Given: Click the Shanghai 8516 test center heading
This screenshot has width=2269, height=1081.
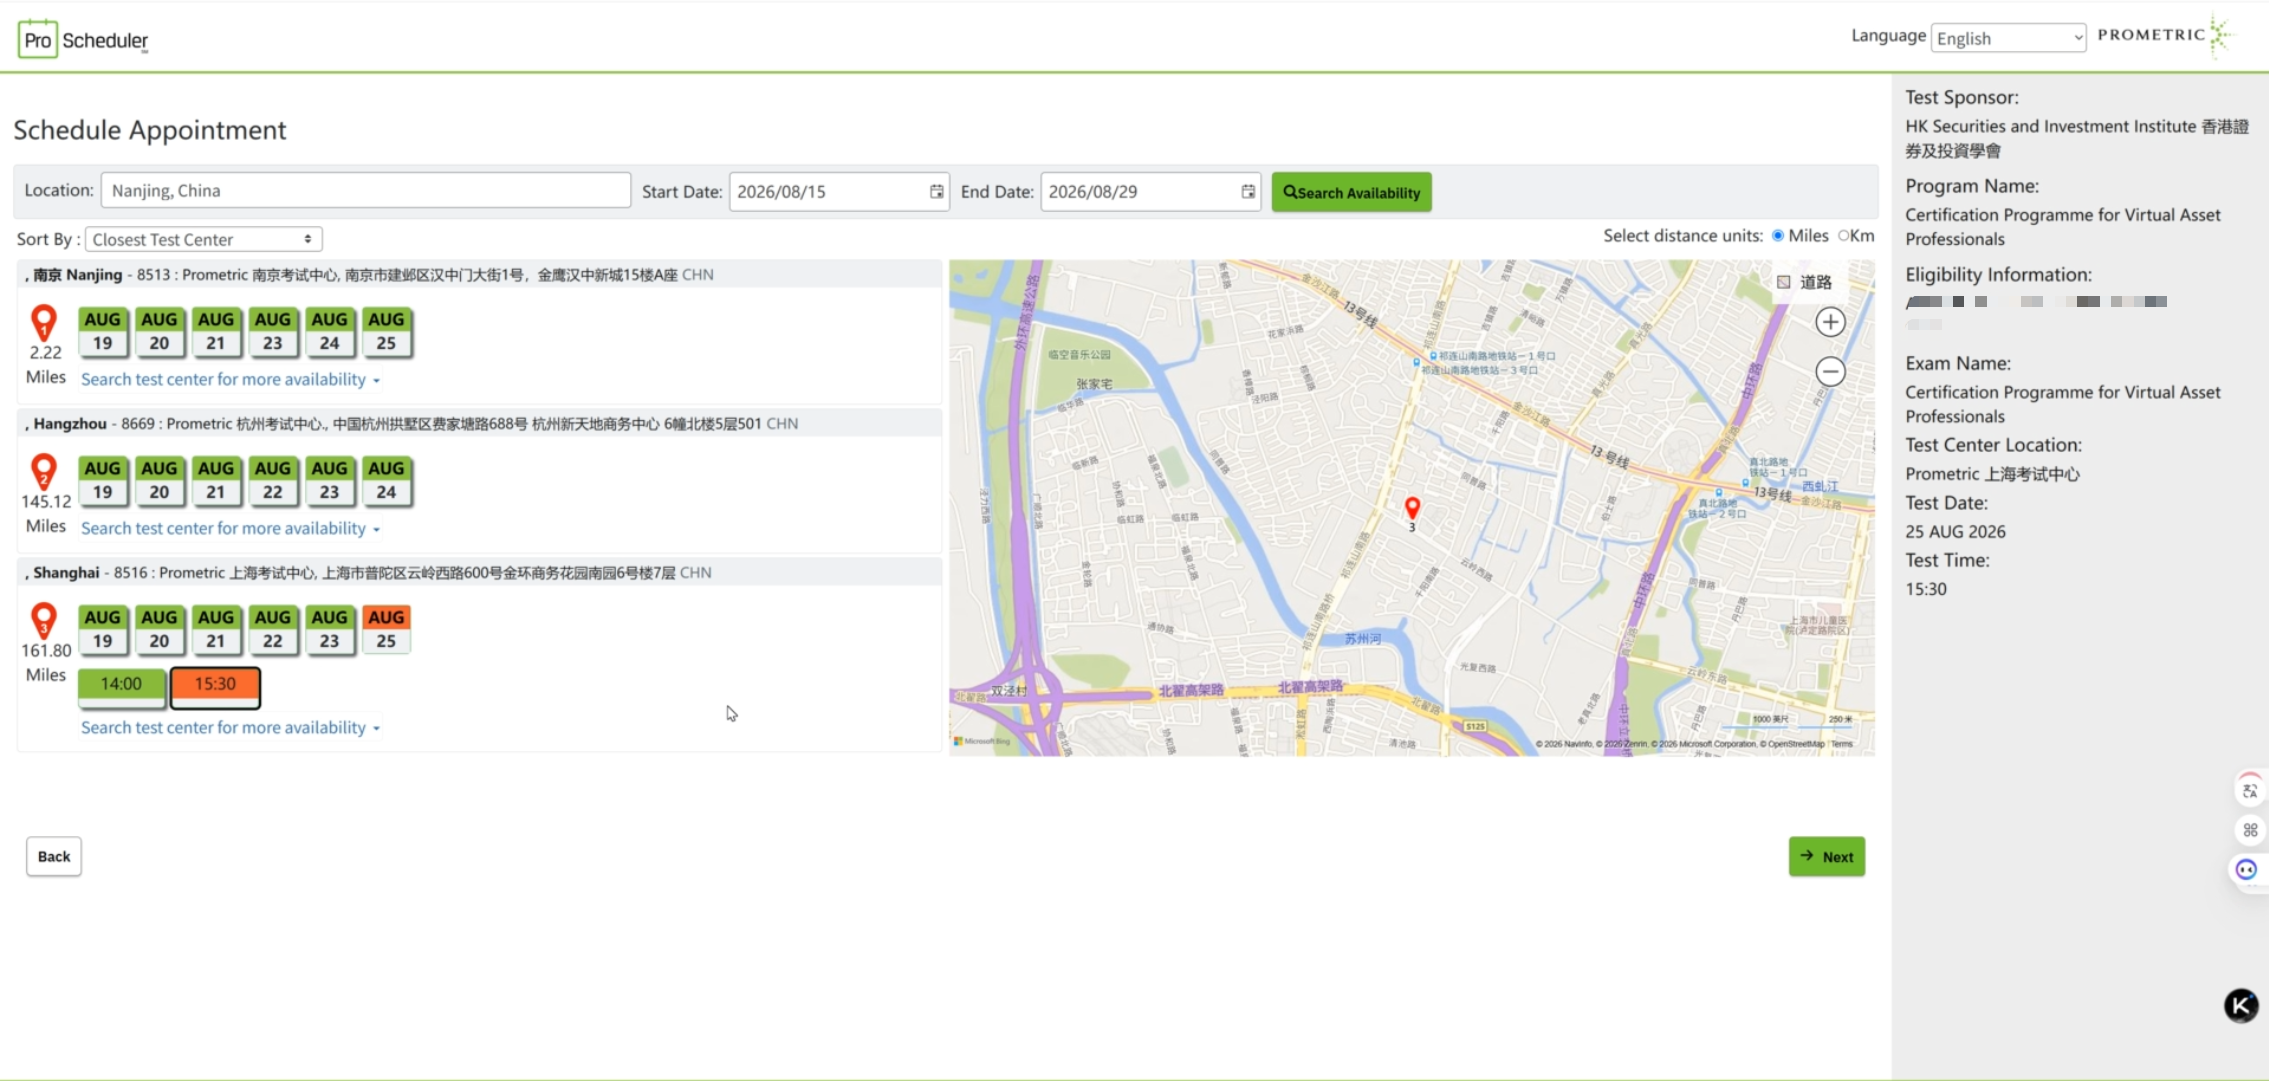Looking at the screenshot, I should pos(480,572).
